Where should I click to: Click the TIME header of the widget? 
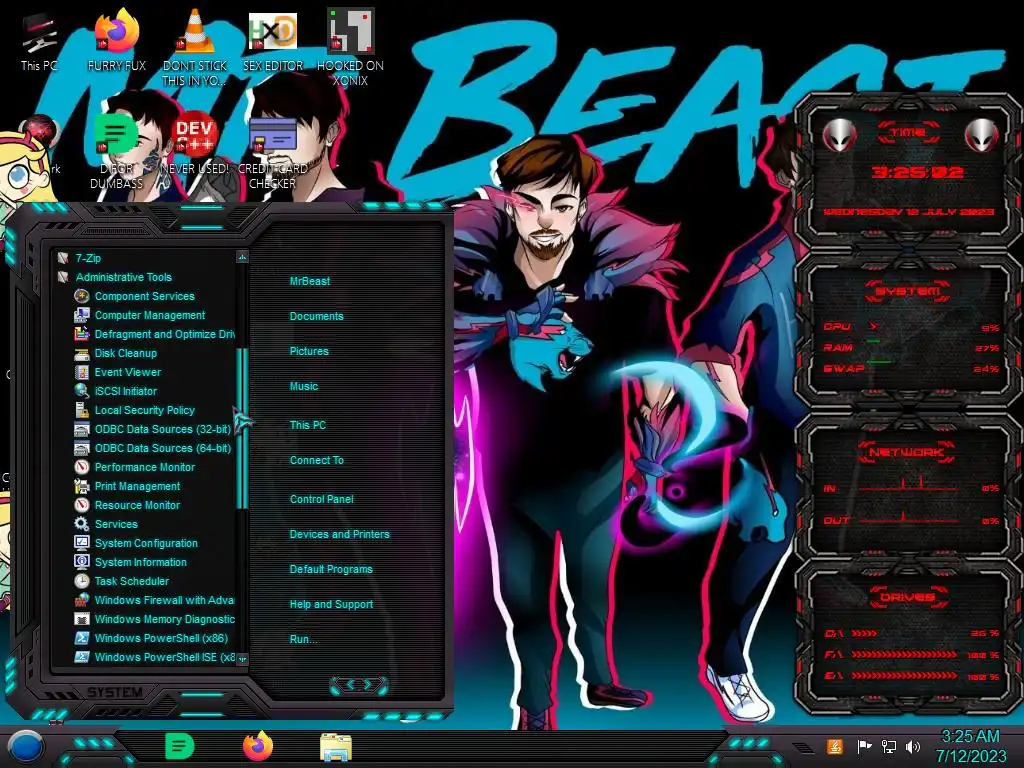pyautogui.click(x=908, y=132)
